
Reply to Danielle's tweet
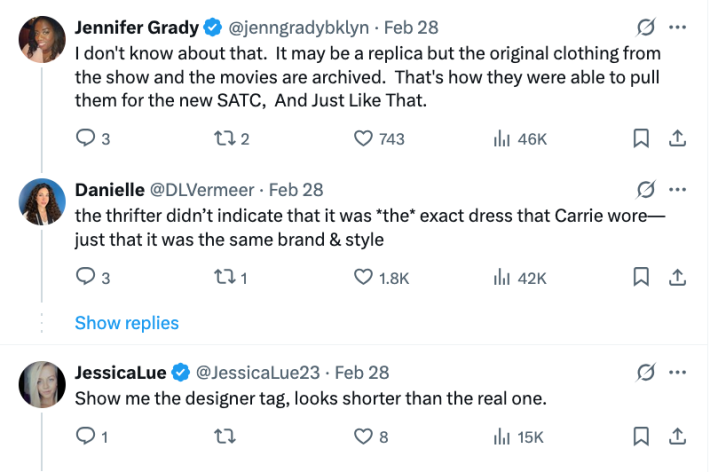tap(85, 277)
